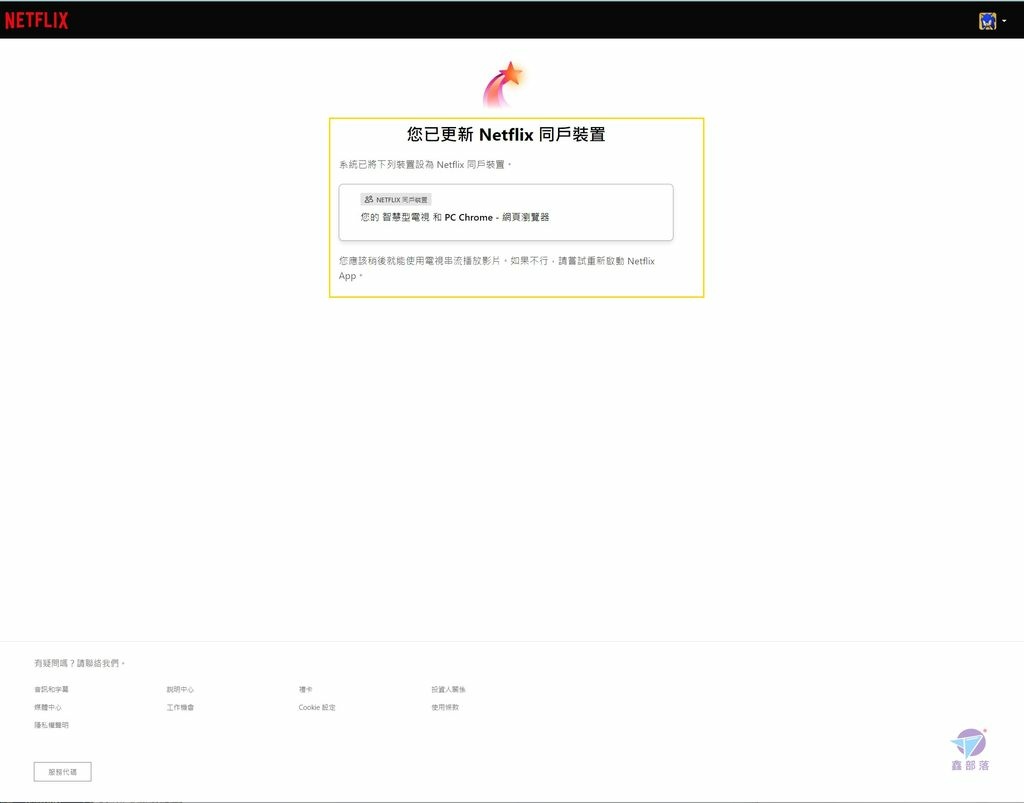Click the device line 您的 智慧型電視 和 PC Chrome
This screenshot has height=803, width=1024.
click(x=455, y=217)
